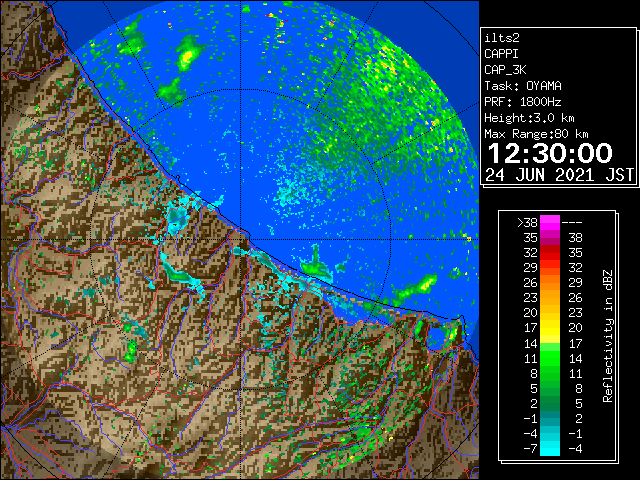Click the "Max Range:80 km" line

[536, 134]
